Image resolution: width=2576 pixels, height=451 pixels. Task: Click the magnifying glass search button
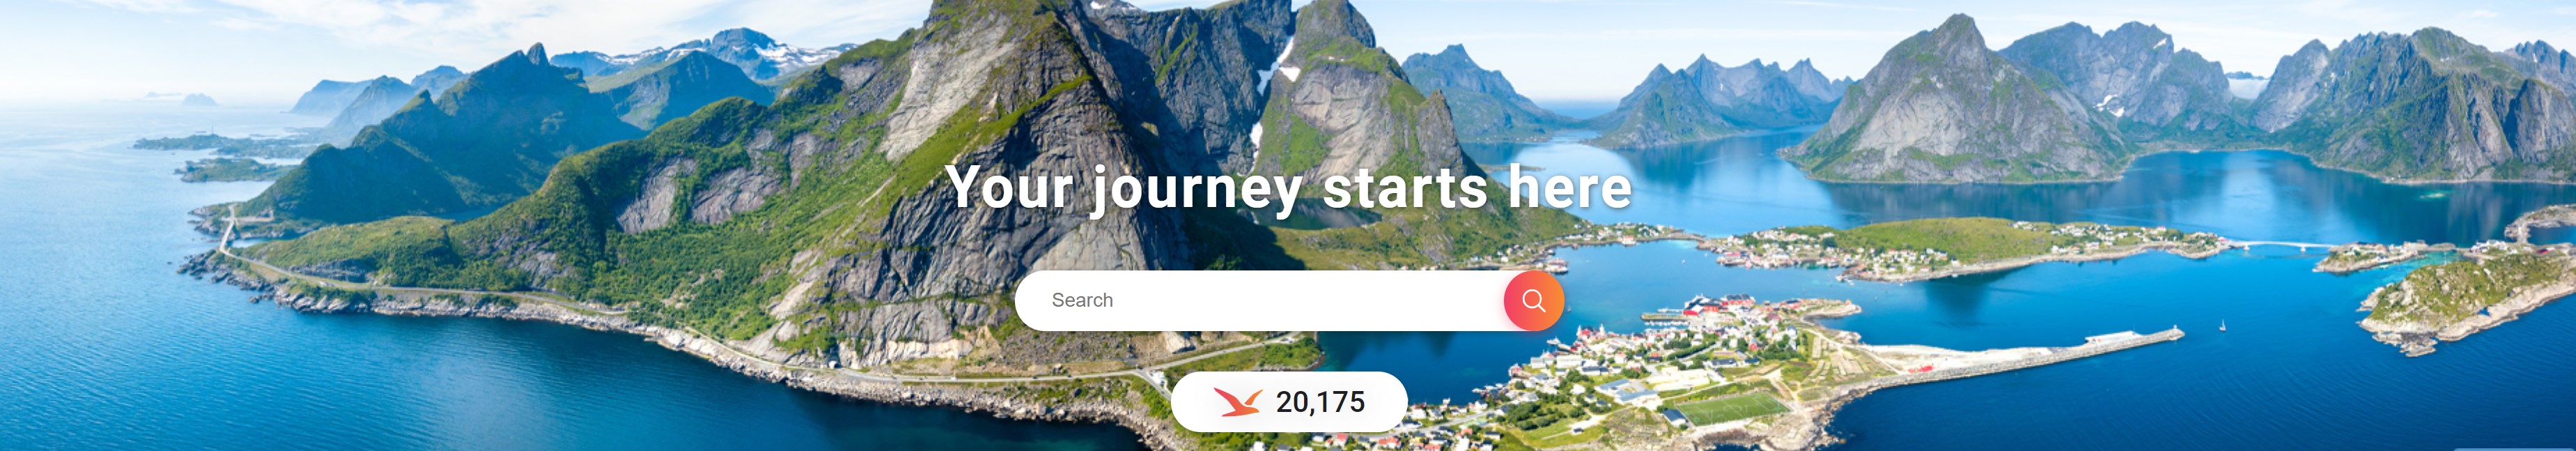pos(1533,300)
